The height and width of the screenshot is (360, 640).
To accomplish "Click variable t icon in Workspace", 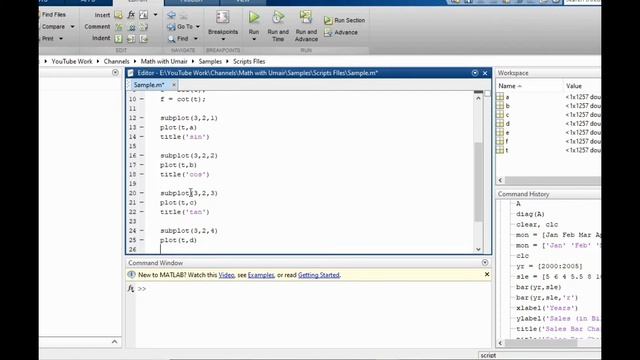I will (x=500, y=150).
